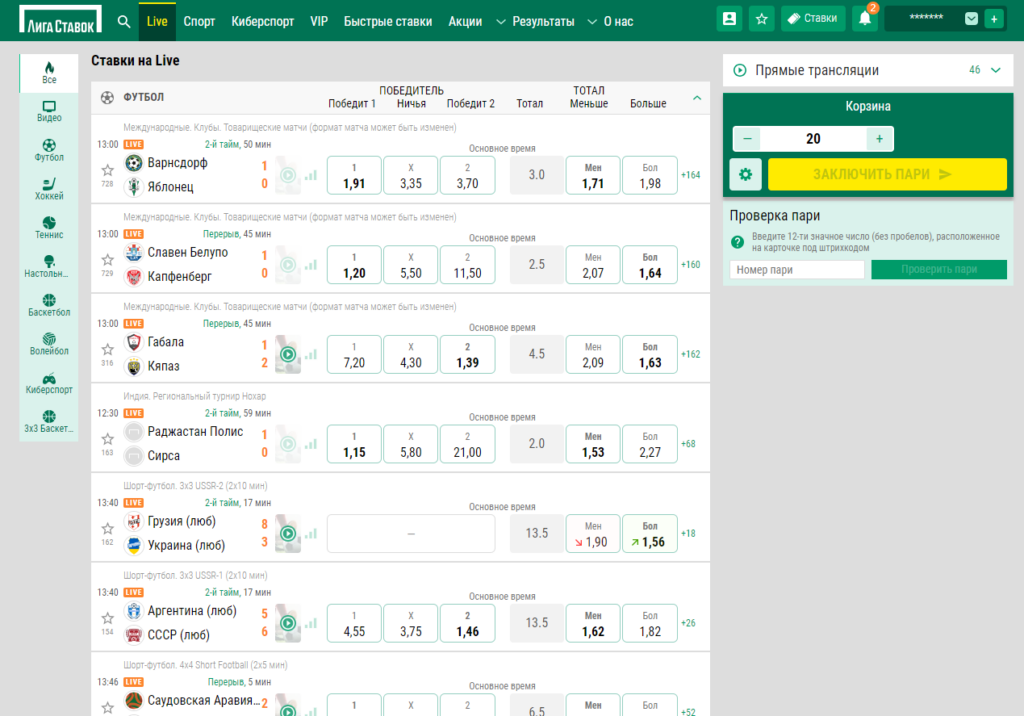Click the Номер пари input field
The image size is (1024, 716).
click(797, 269)
